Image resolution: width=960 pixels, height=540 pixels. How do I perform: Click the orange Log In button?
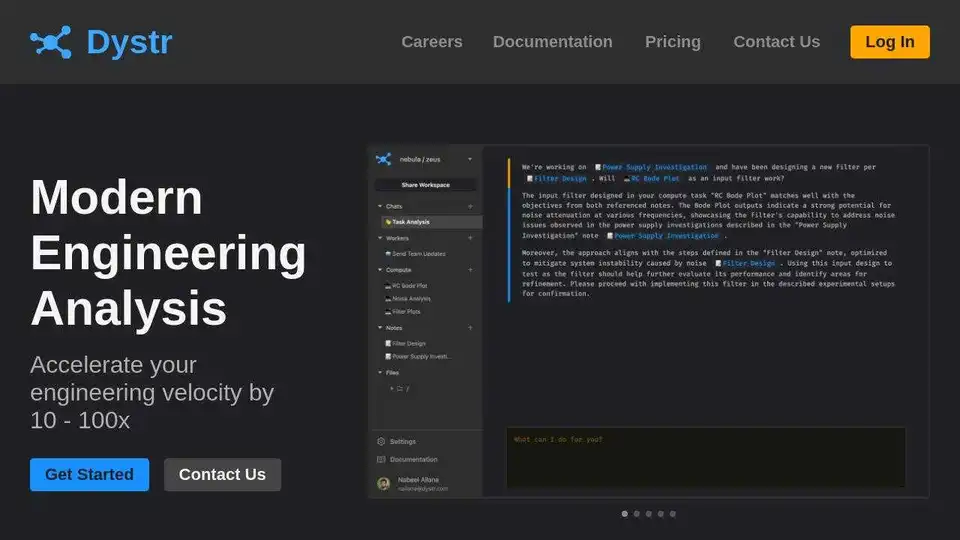click(x=890, y=42)
